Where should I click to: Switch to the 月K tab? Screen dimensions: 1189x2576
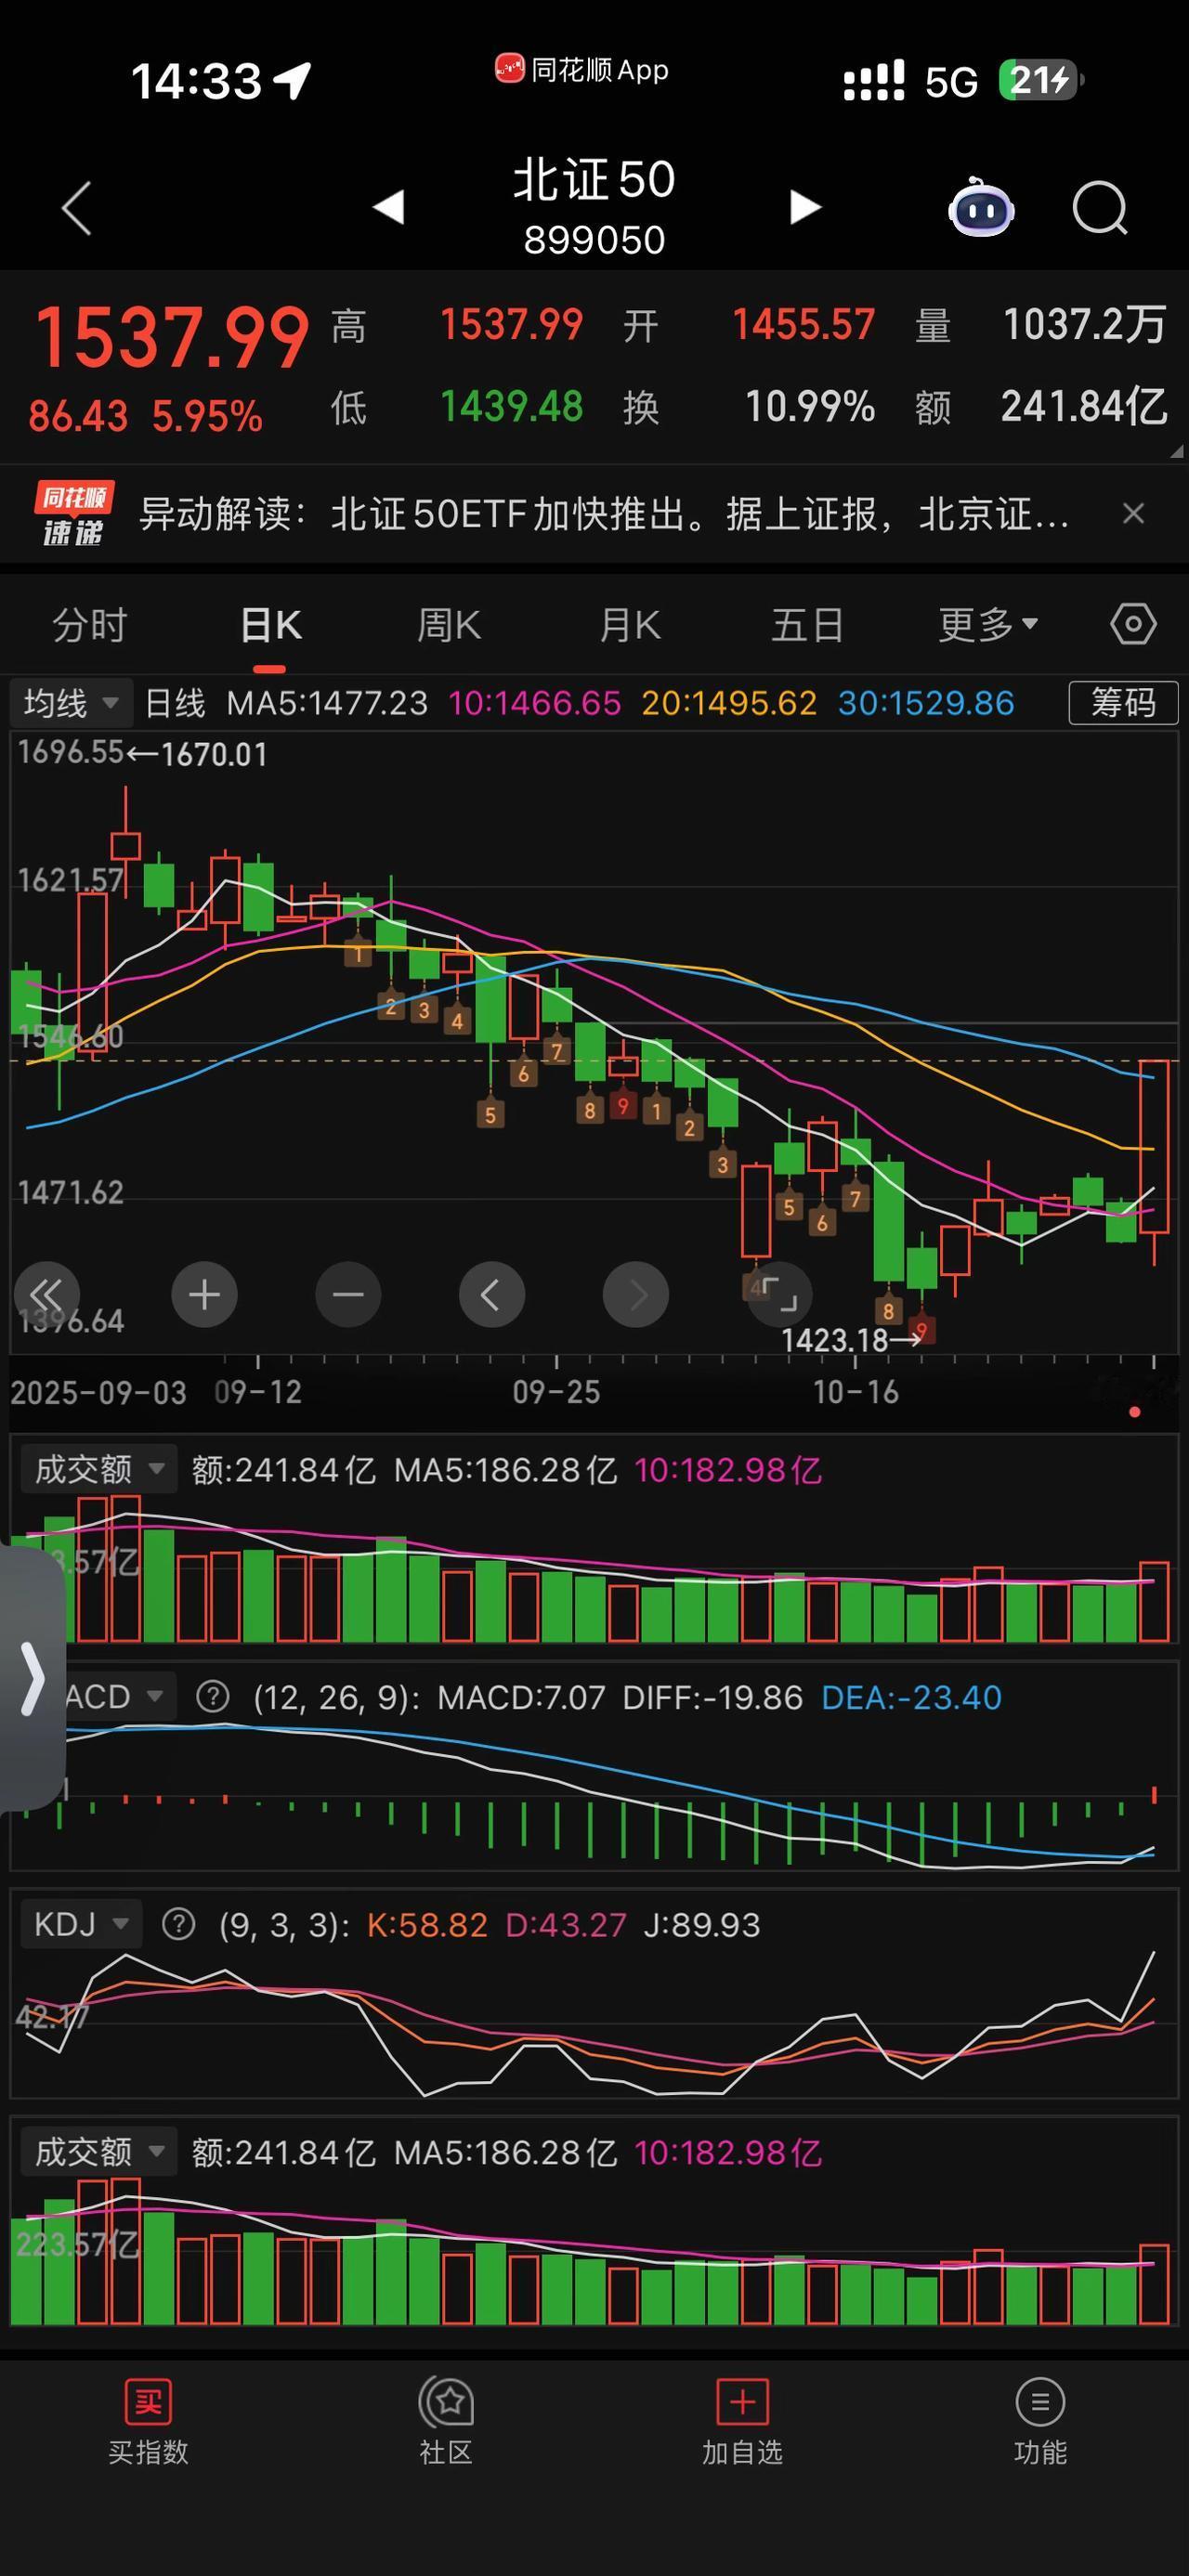pos(629,625)
